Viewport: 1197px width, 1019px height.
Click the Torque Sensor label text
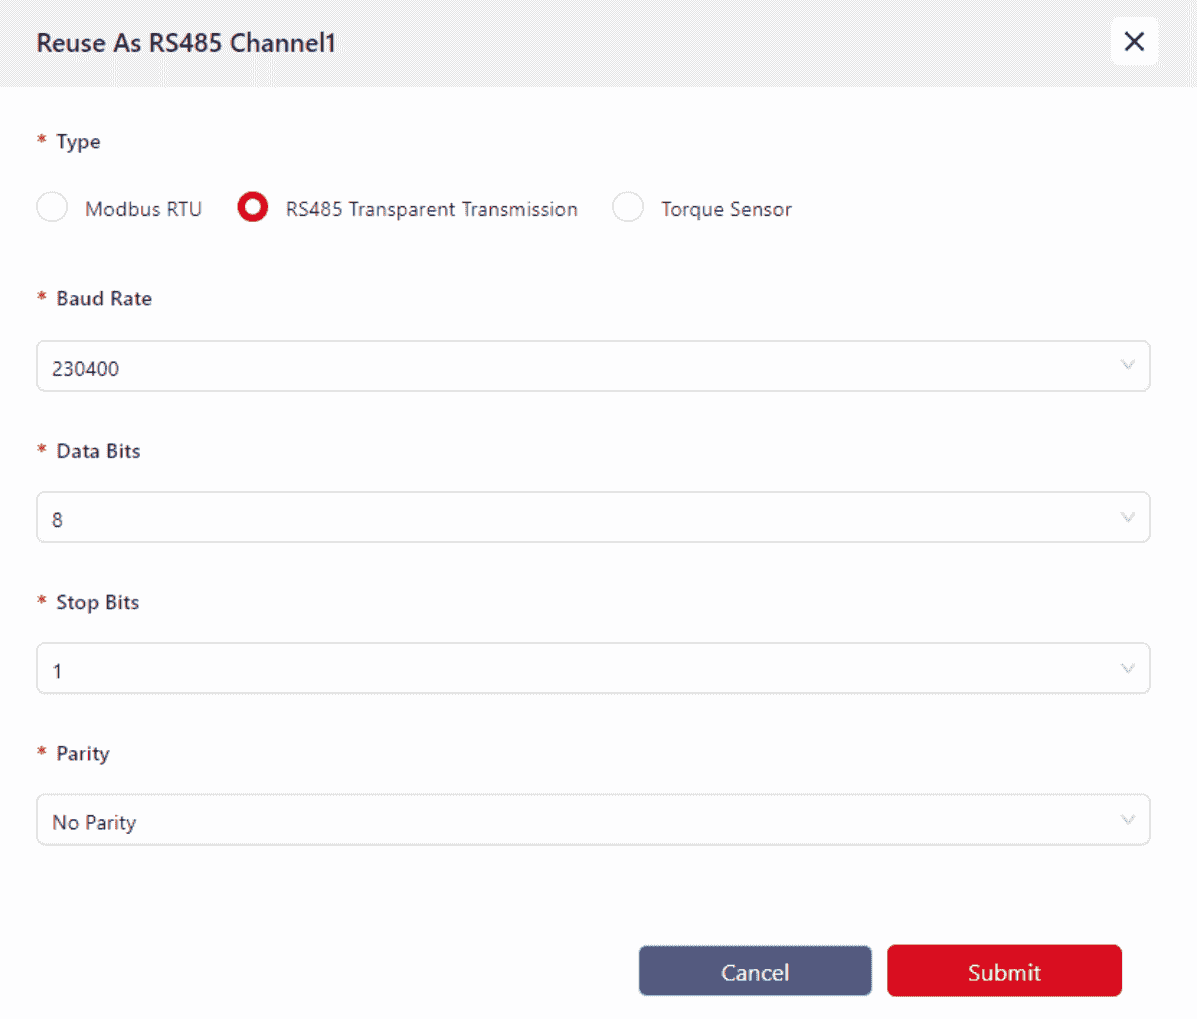[726, 209]
